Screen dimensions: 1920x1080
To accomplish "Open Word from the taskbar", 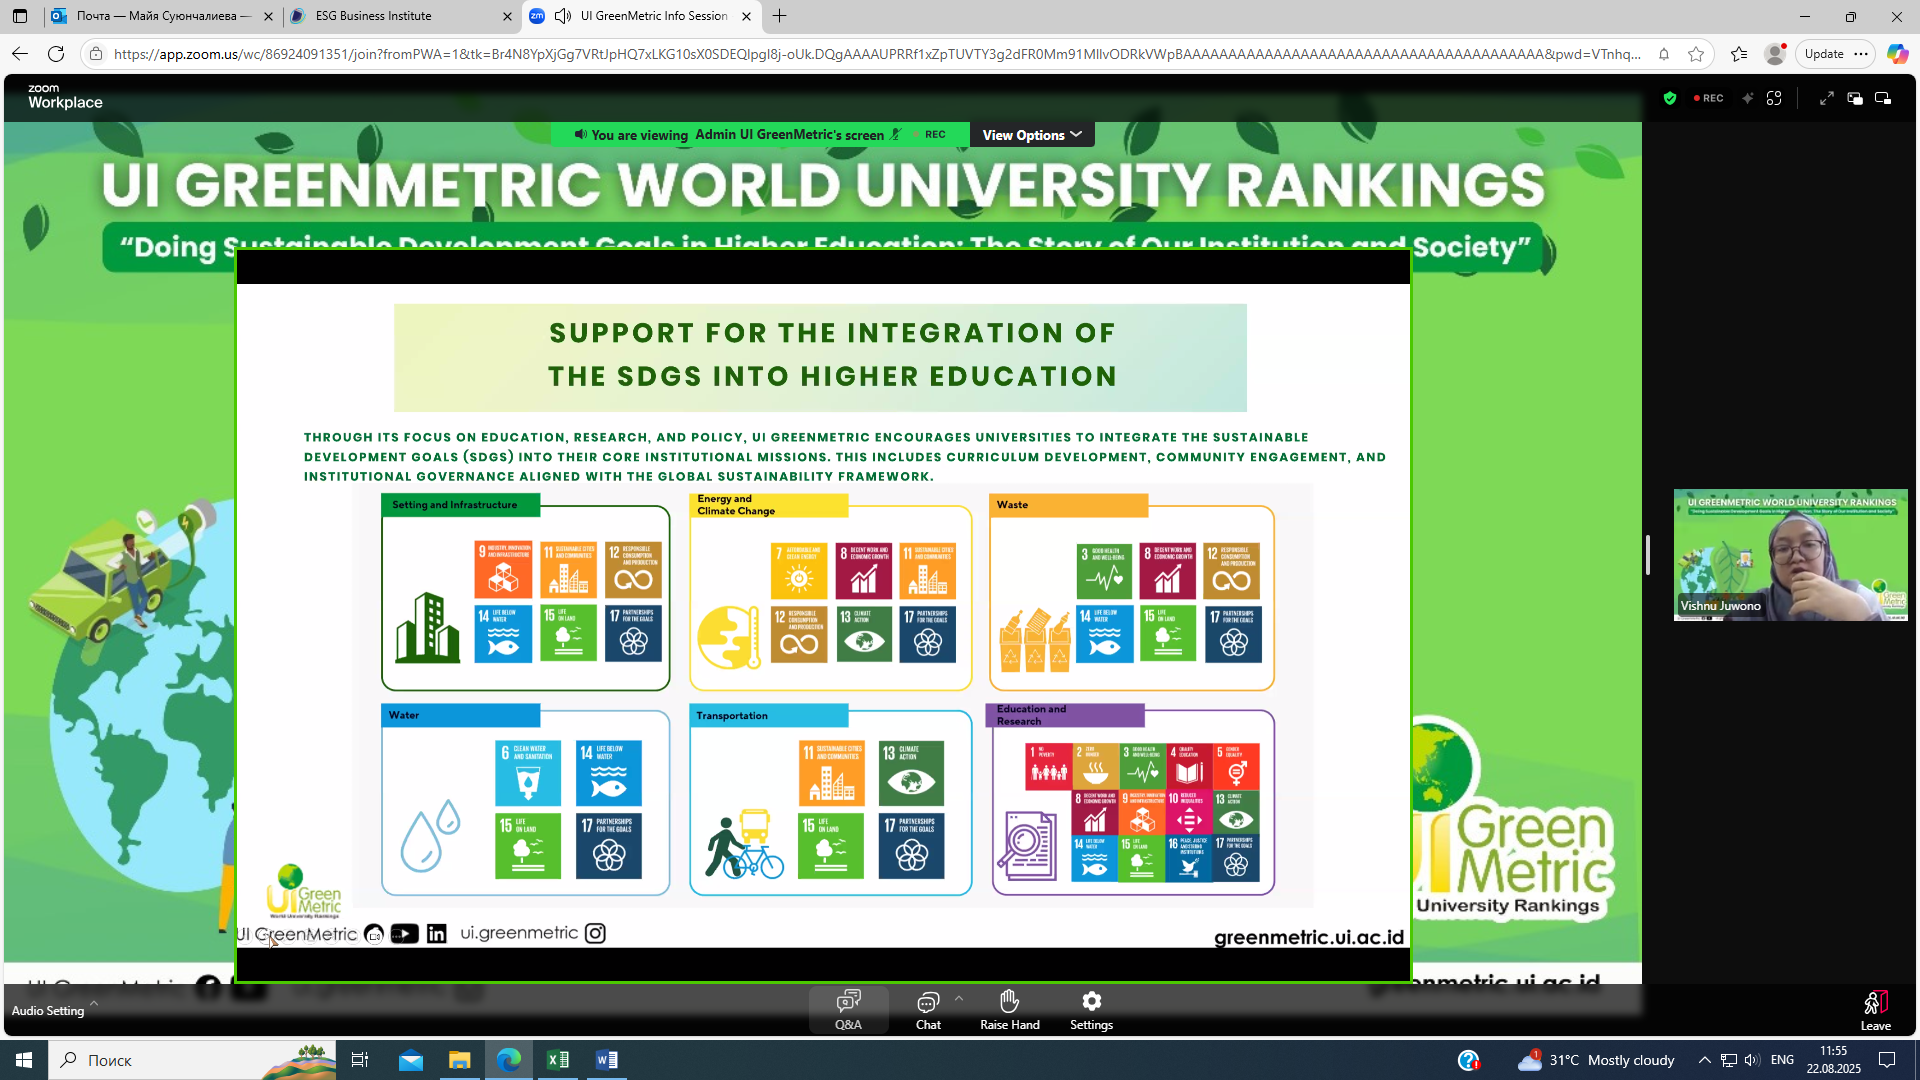I will [x=607, y=1060].
